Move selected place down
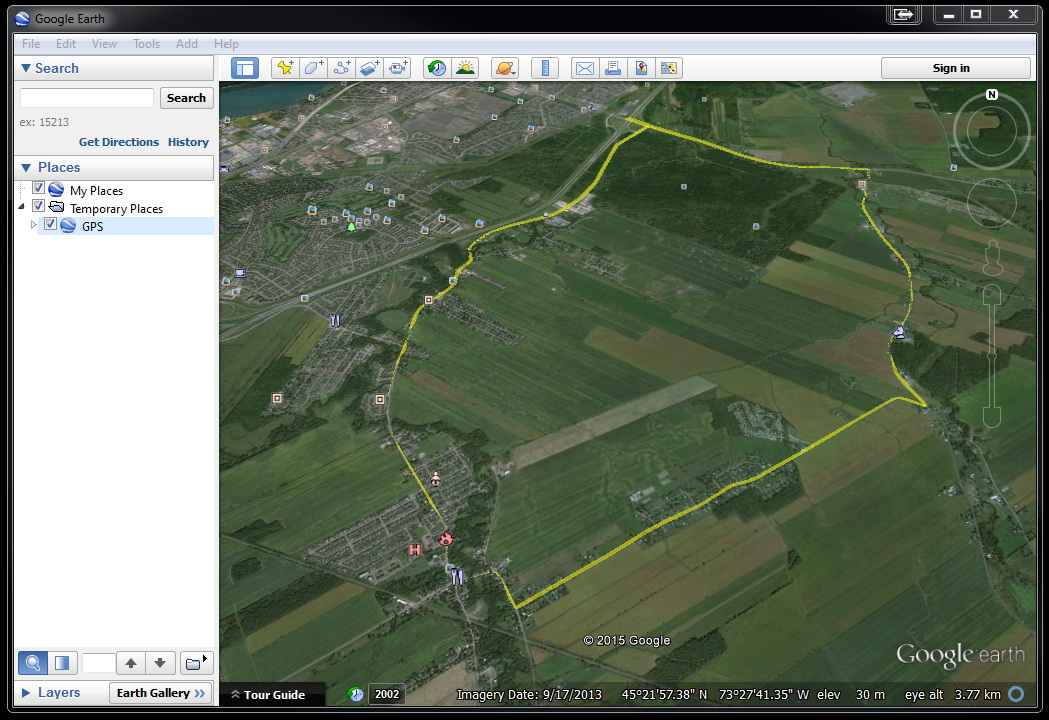1049x720 pixels. pyautogui.click(x=160, y=663)
